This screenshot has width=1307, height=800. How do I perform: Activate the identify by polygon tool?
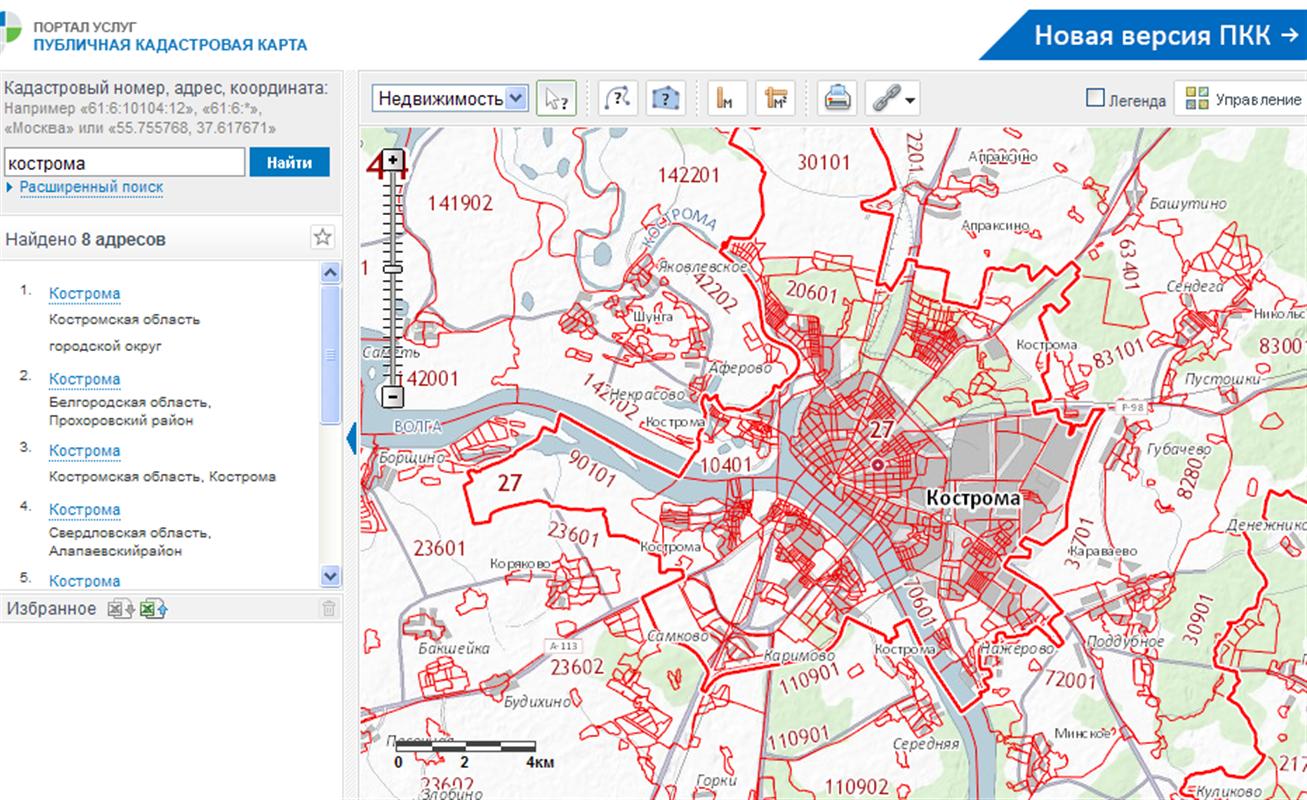[x=665, y=98]
